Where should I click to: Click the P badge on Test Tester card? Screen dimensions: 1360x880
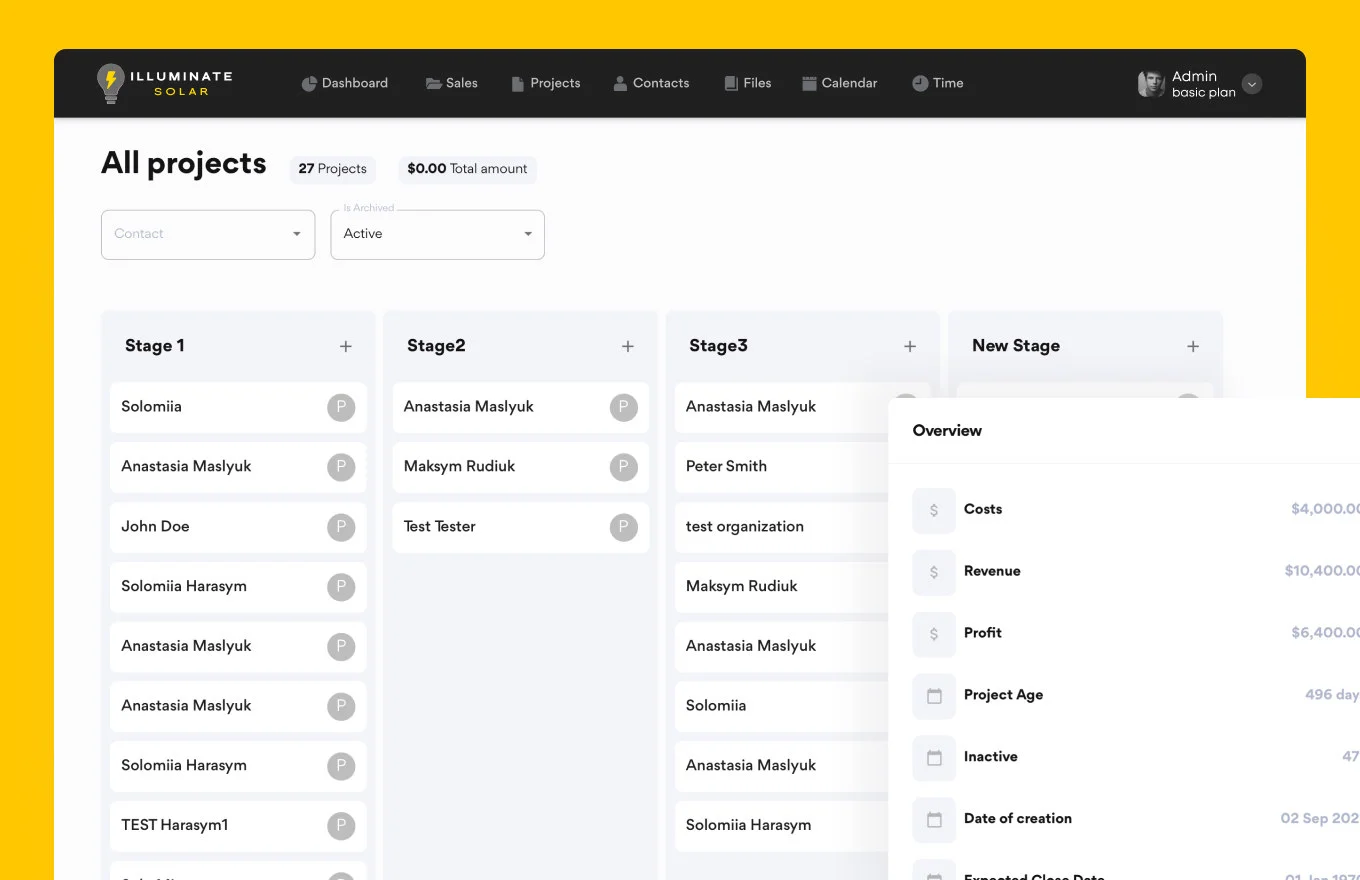[623, 527]
